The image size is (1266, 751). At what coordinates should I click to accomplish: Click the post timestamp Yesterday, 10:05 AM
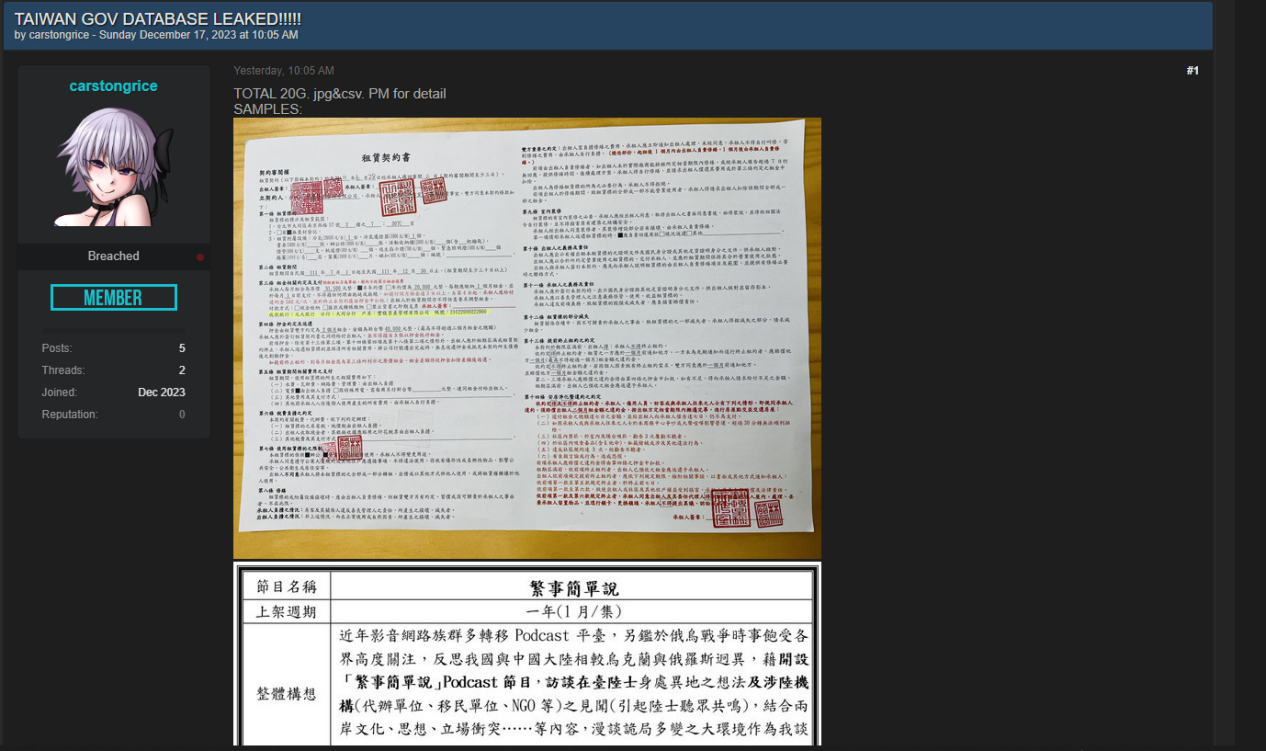pos(284,71)
